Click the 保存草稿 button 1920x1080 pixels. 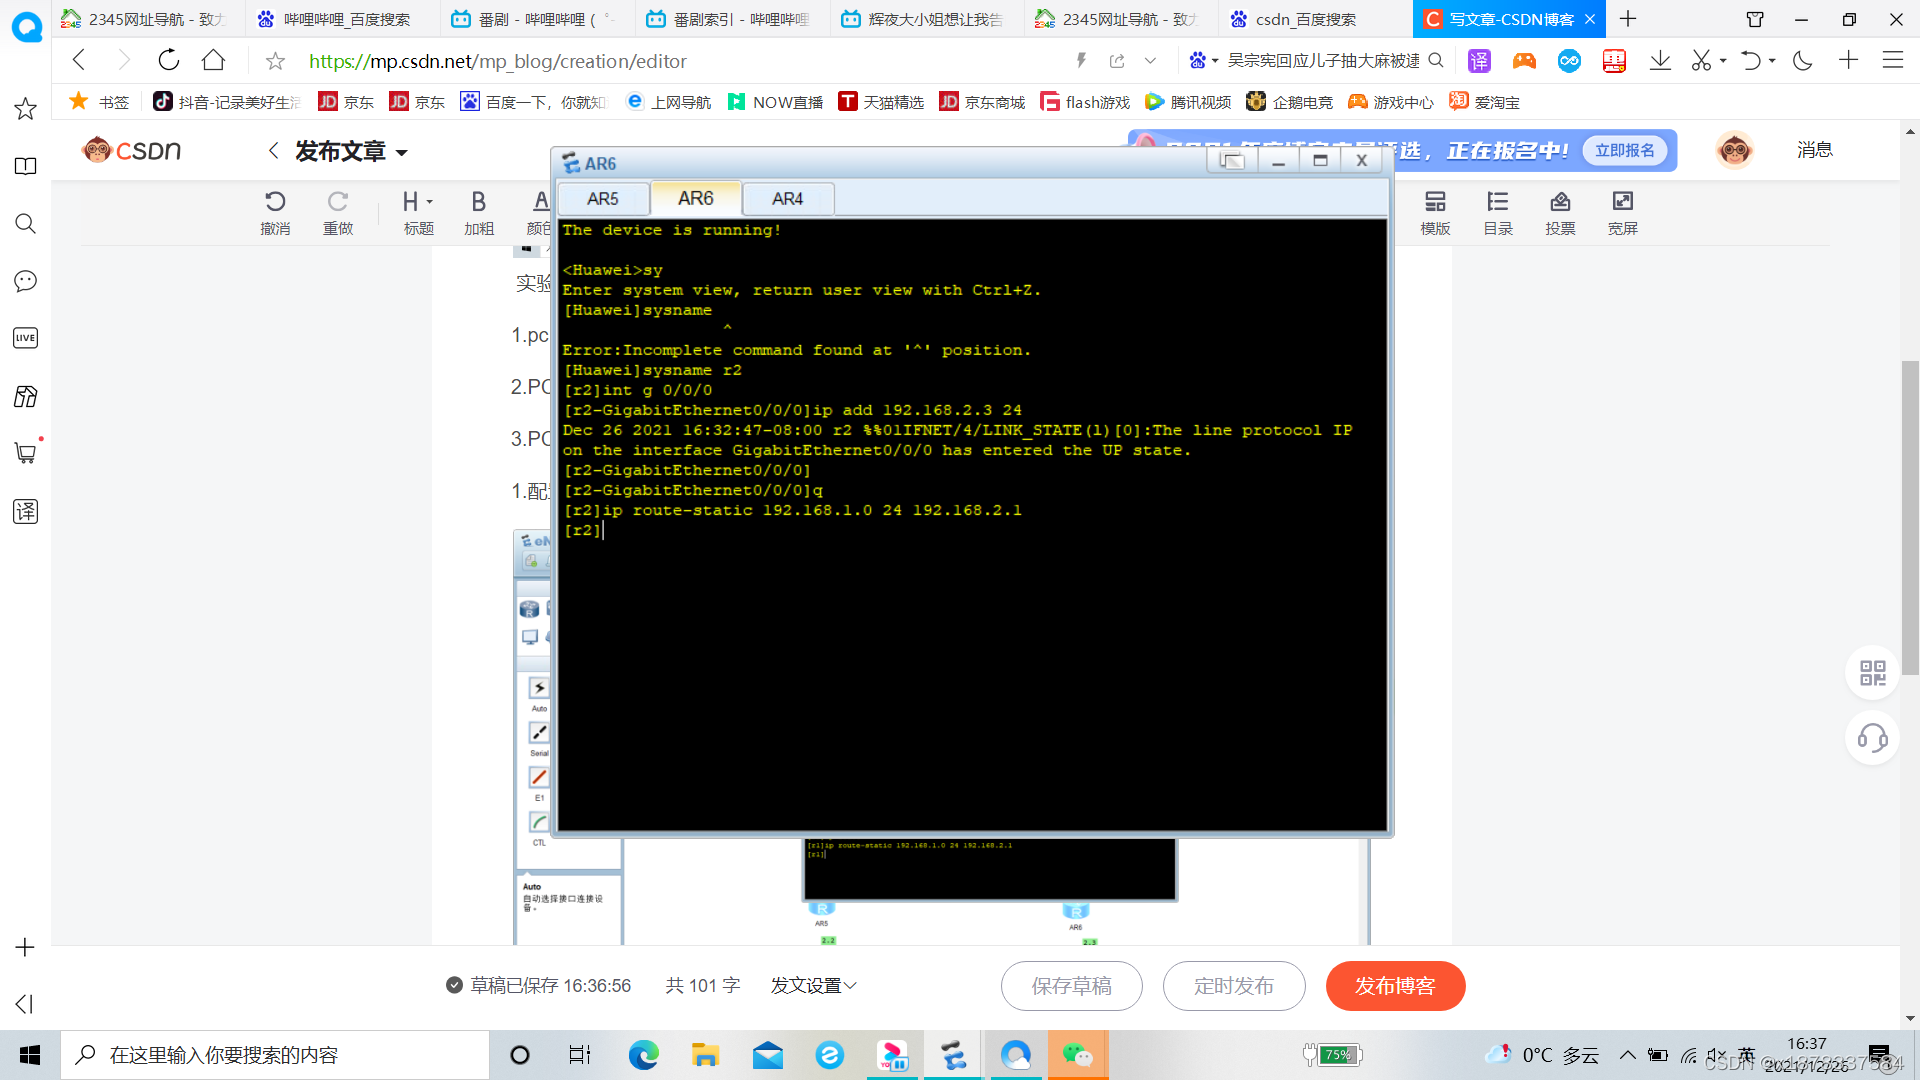[x=1071, y=986]
